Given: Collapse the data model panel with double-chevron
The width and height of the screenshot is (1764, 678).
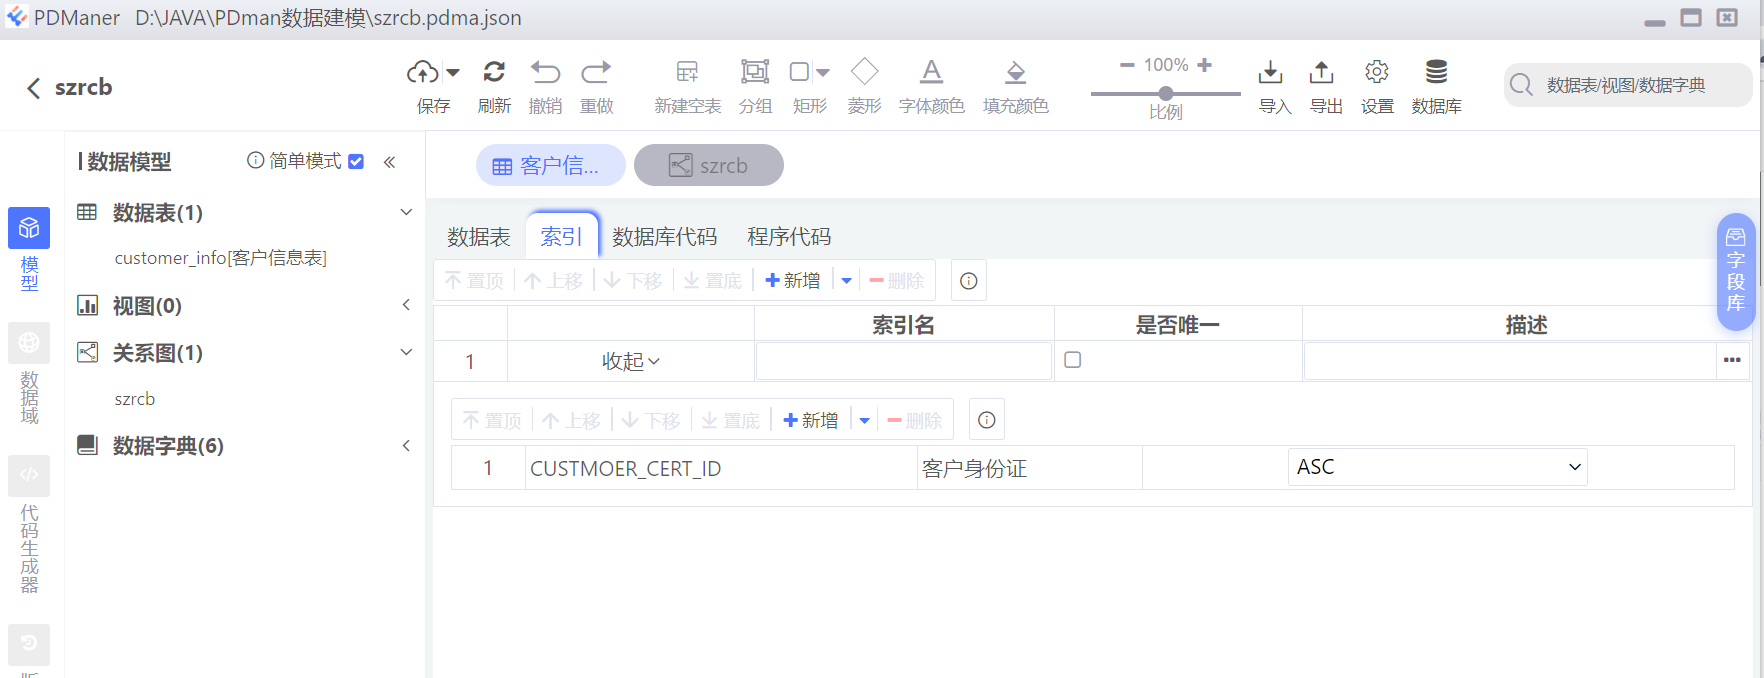Looking at the screenshot, I should pyautogui.click(x=389, y=162).
